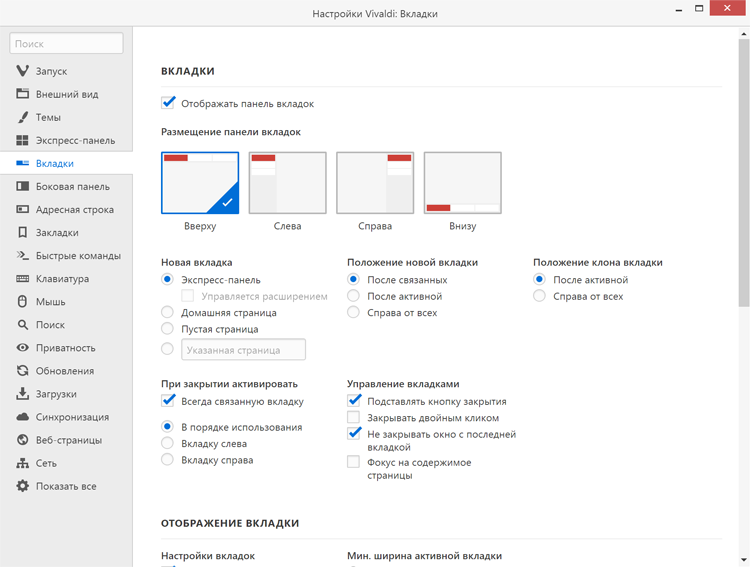Enable Закрывать двойным кликом checkbox

[353, 417]
